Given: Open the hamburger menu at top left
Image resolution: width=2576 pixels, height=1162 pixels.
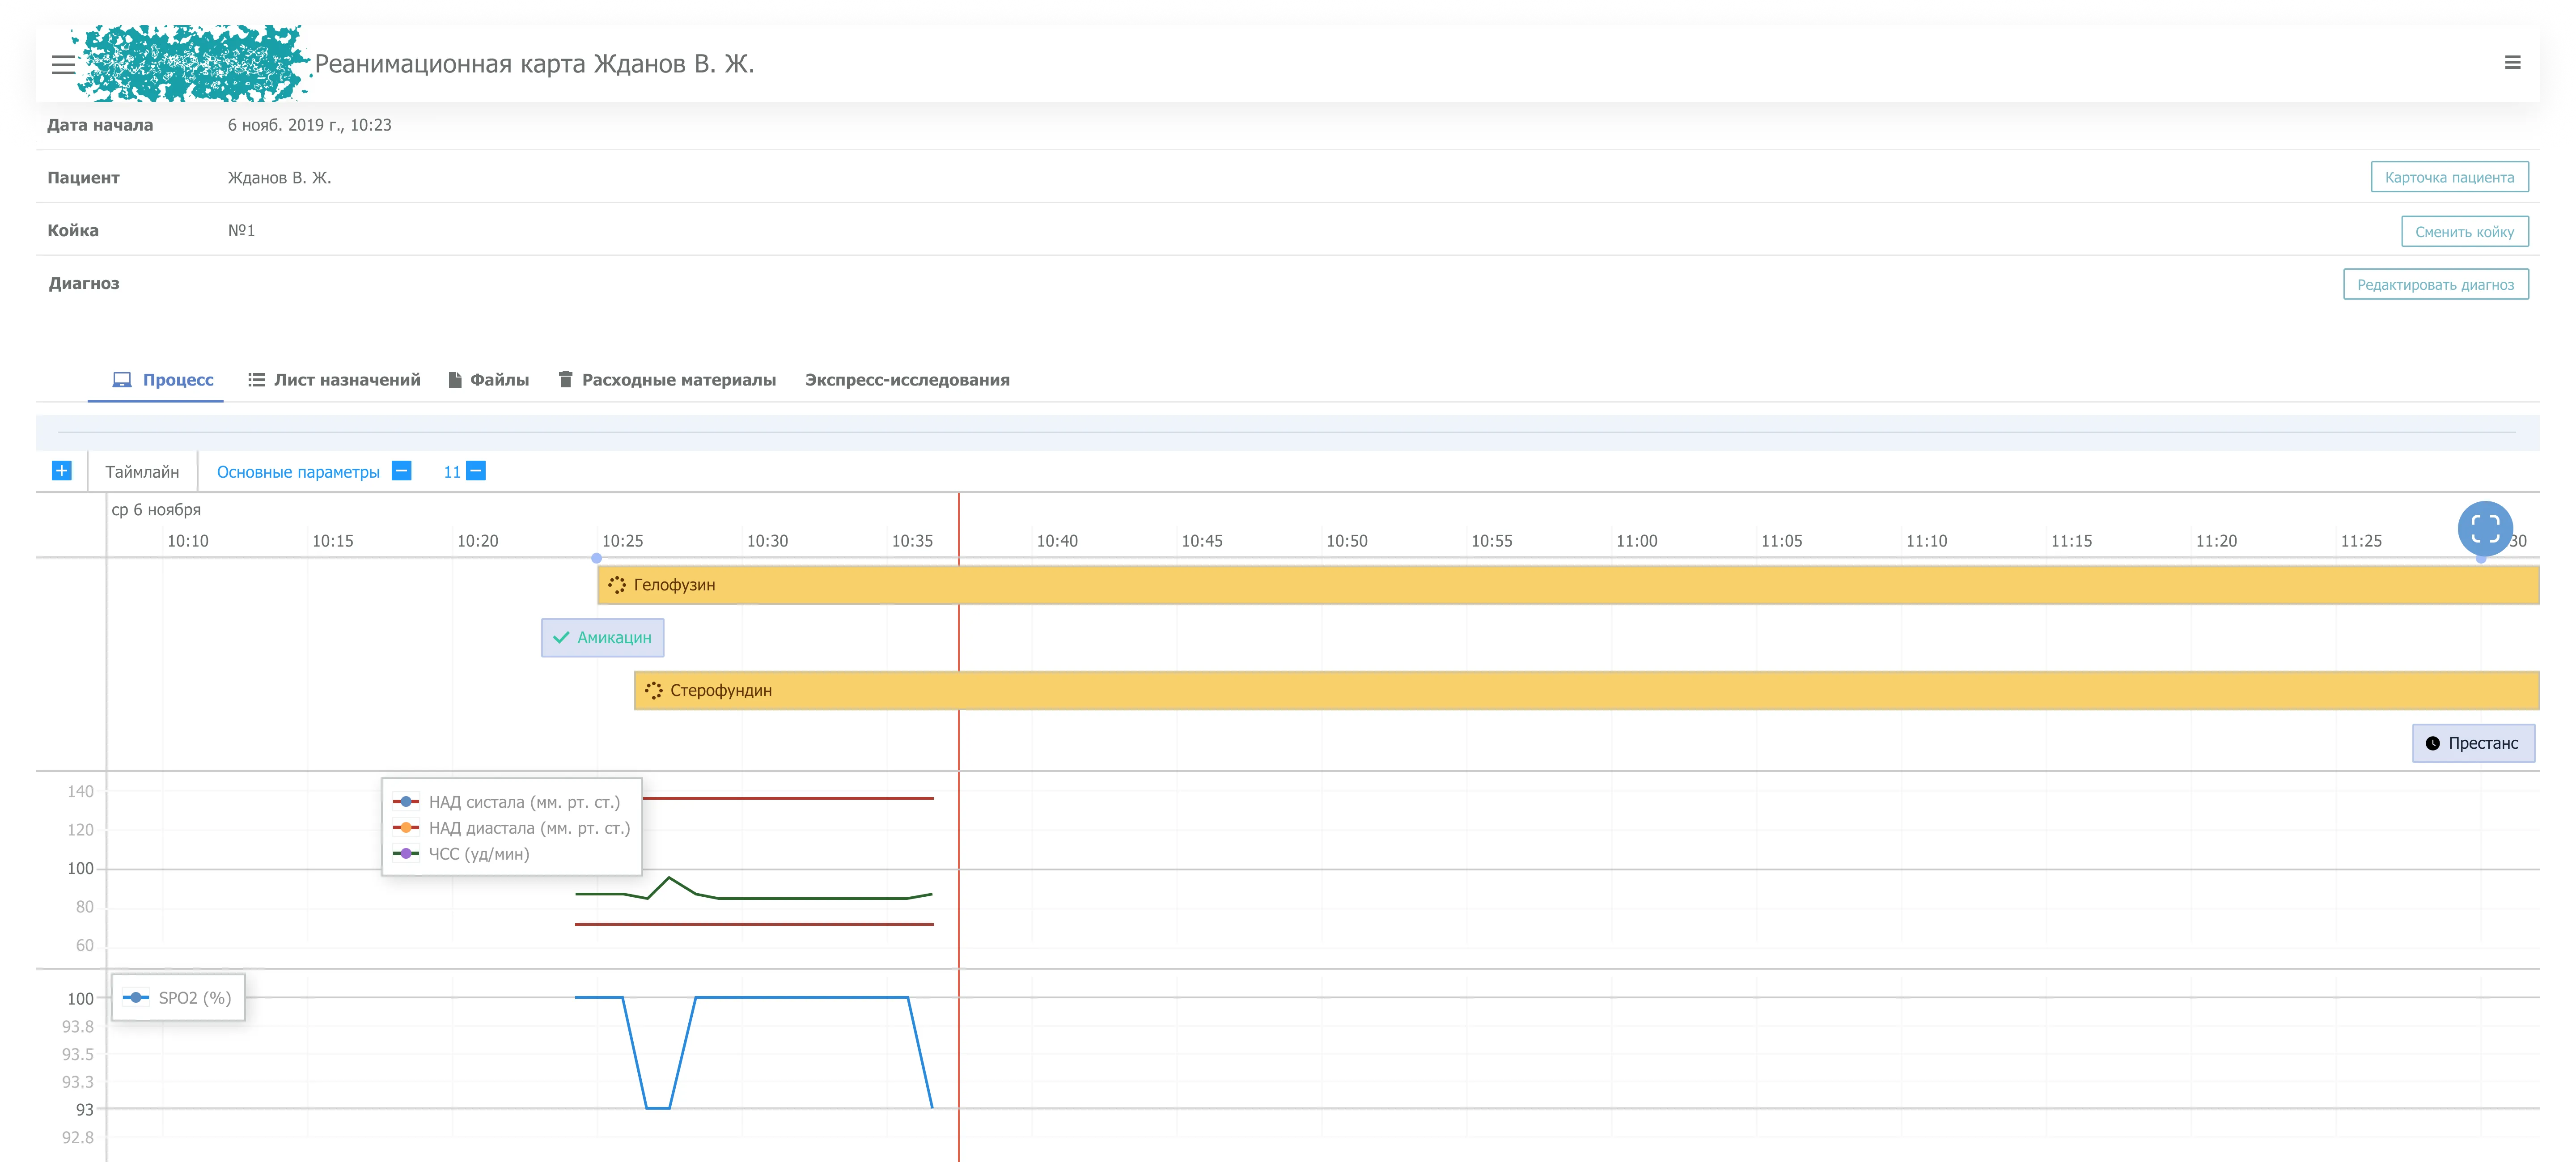Looking at the screenshot, I should [63, 65].
